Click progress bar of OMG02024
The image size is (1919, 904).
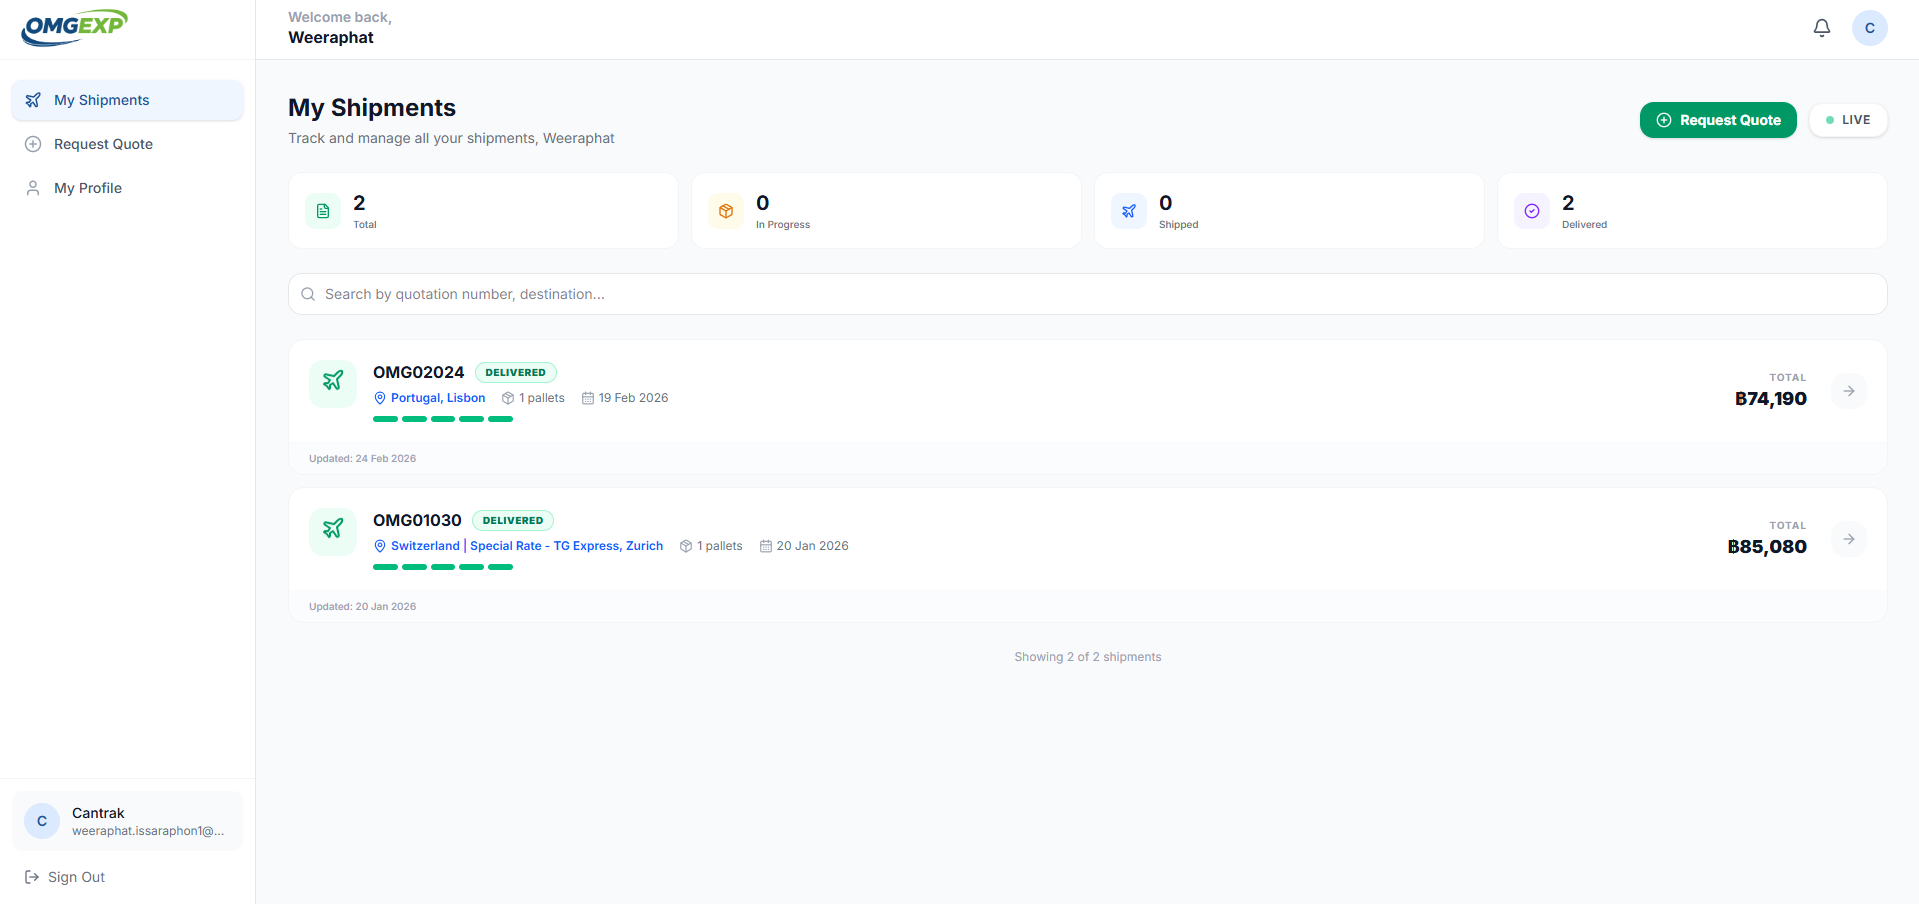(443, 419)
